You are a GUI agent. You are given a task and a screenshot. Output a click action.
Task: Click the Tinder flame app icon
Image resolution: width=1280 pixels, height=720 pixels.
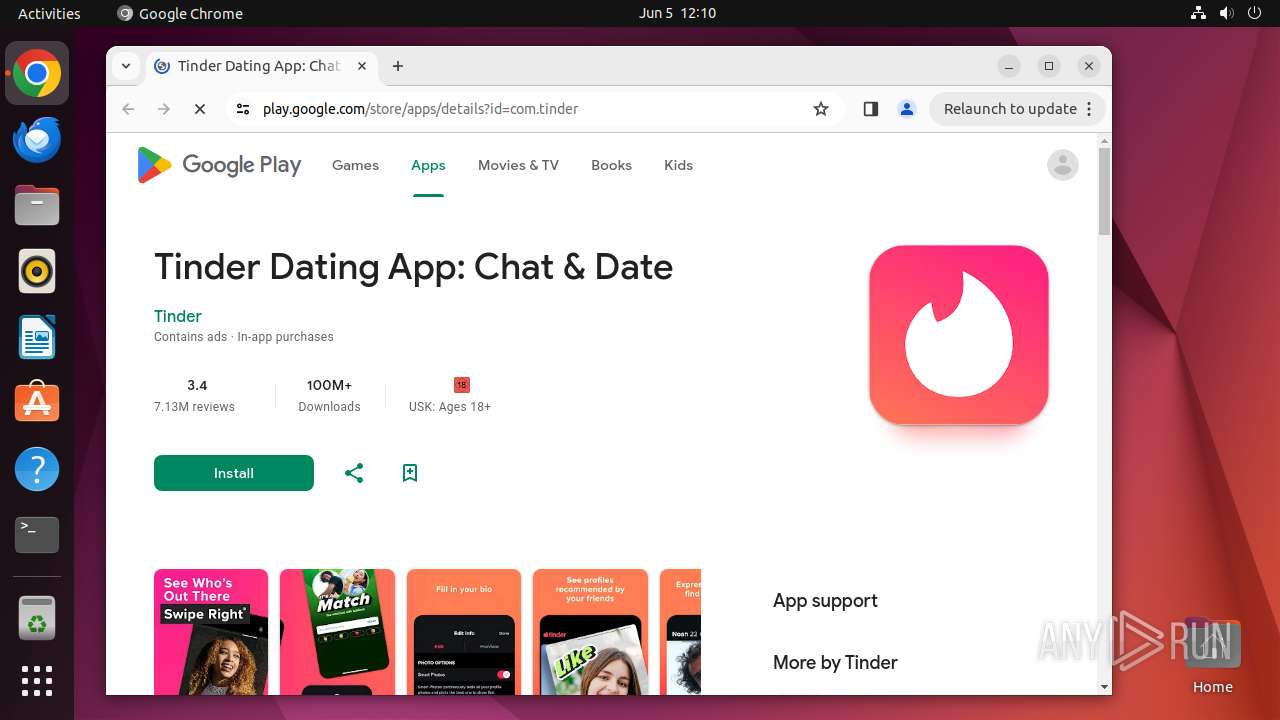(x=959, y=335)
